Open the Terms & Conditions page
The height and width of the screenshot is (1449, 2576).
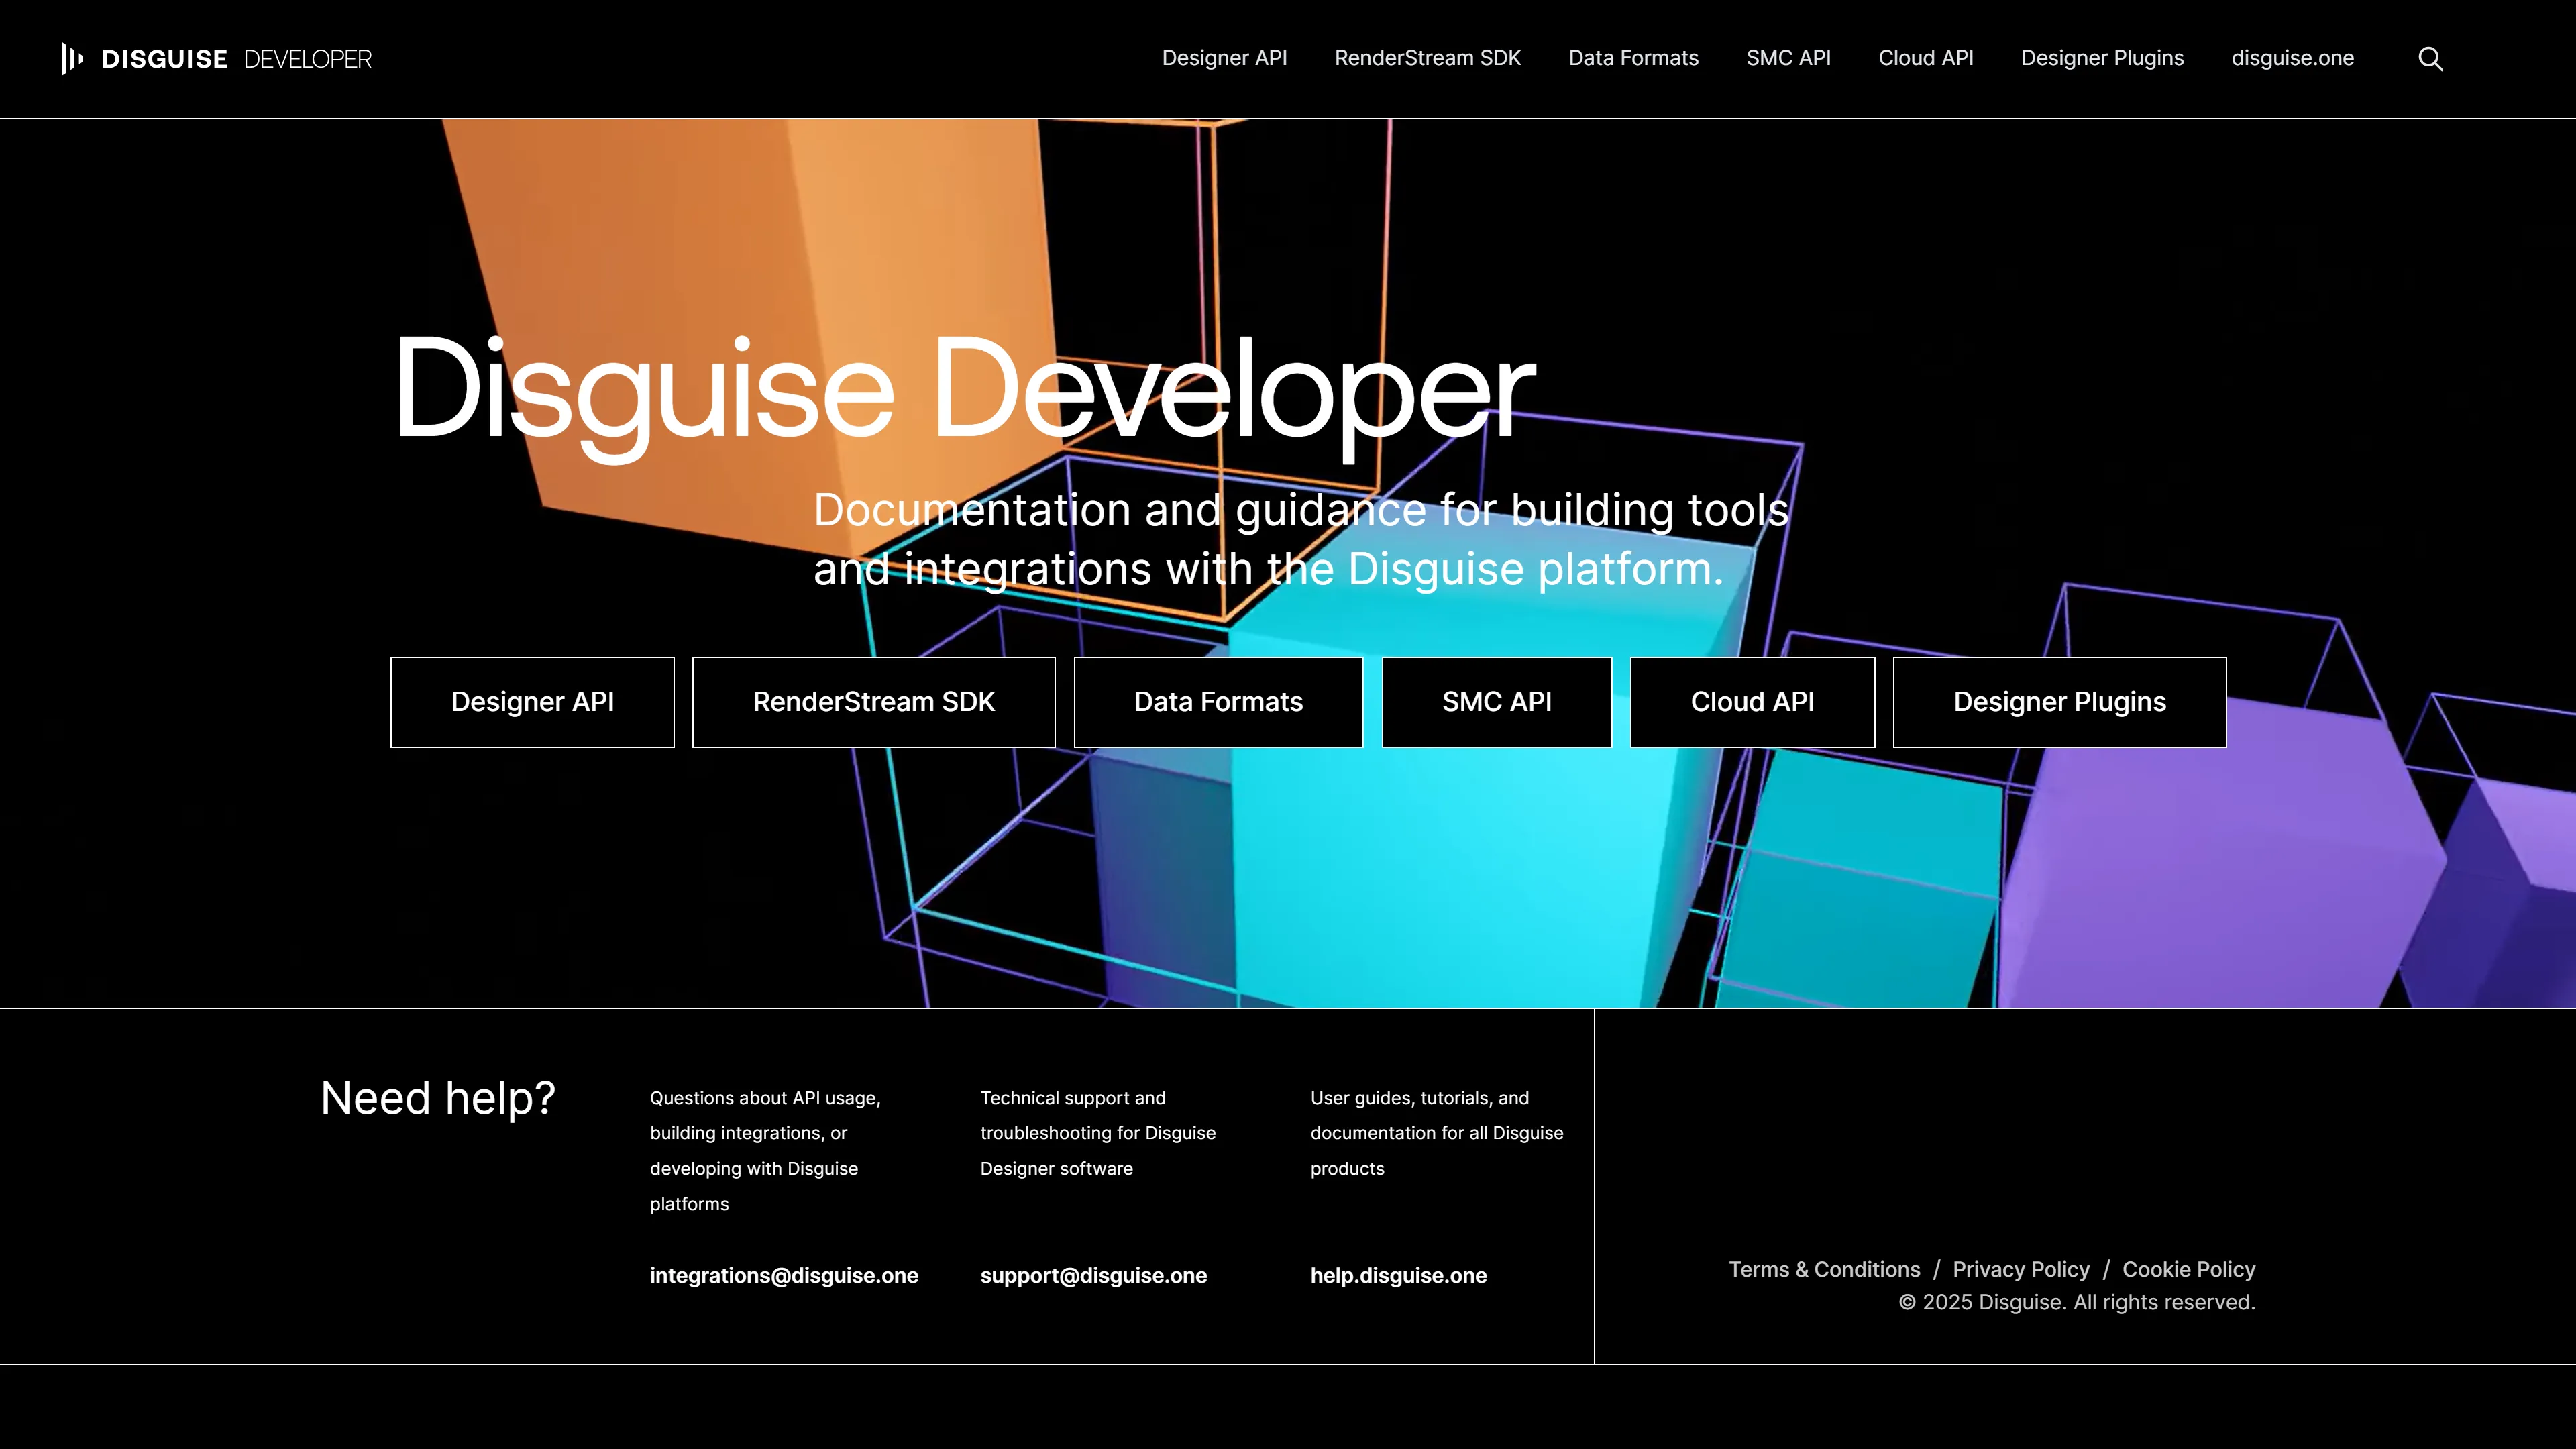(x=1824, y=1269)
